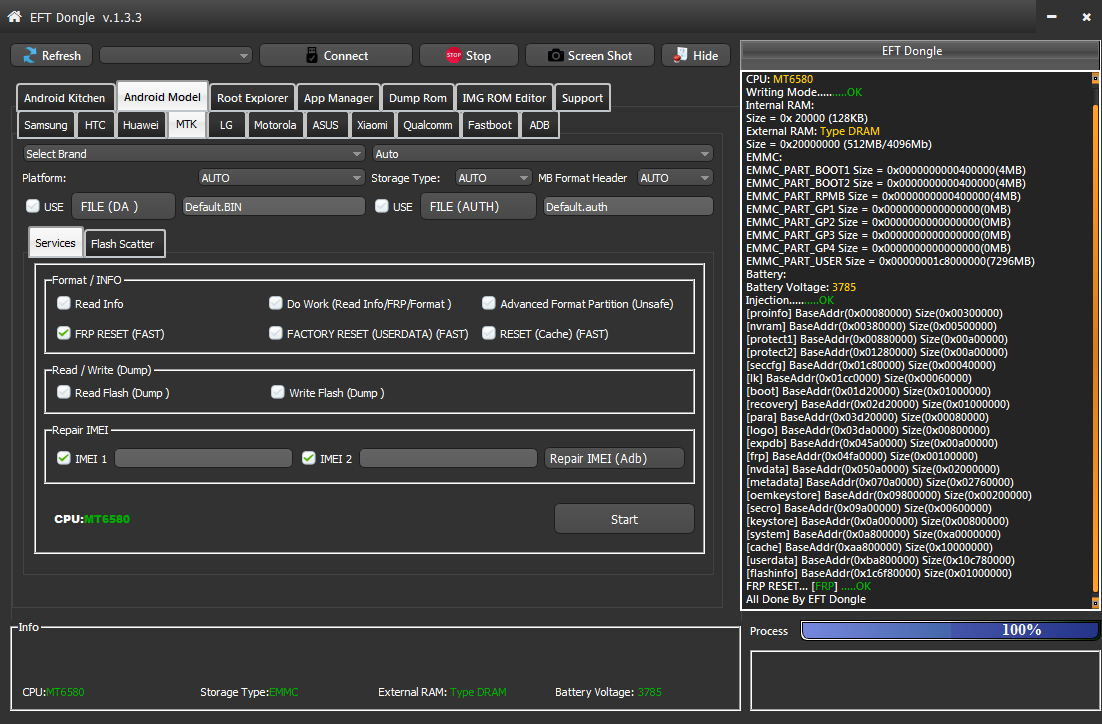
Task: Click the Default.auth file field
Action: click(628, 207)
